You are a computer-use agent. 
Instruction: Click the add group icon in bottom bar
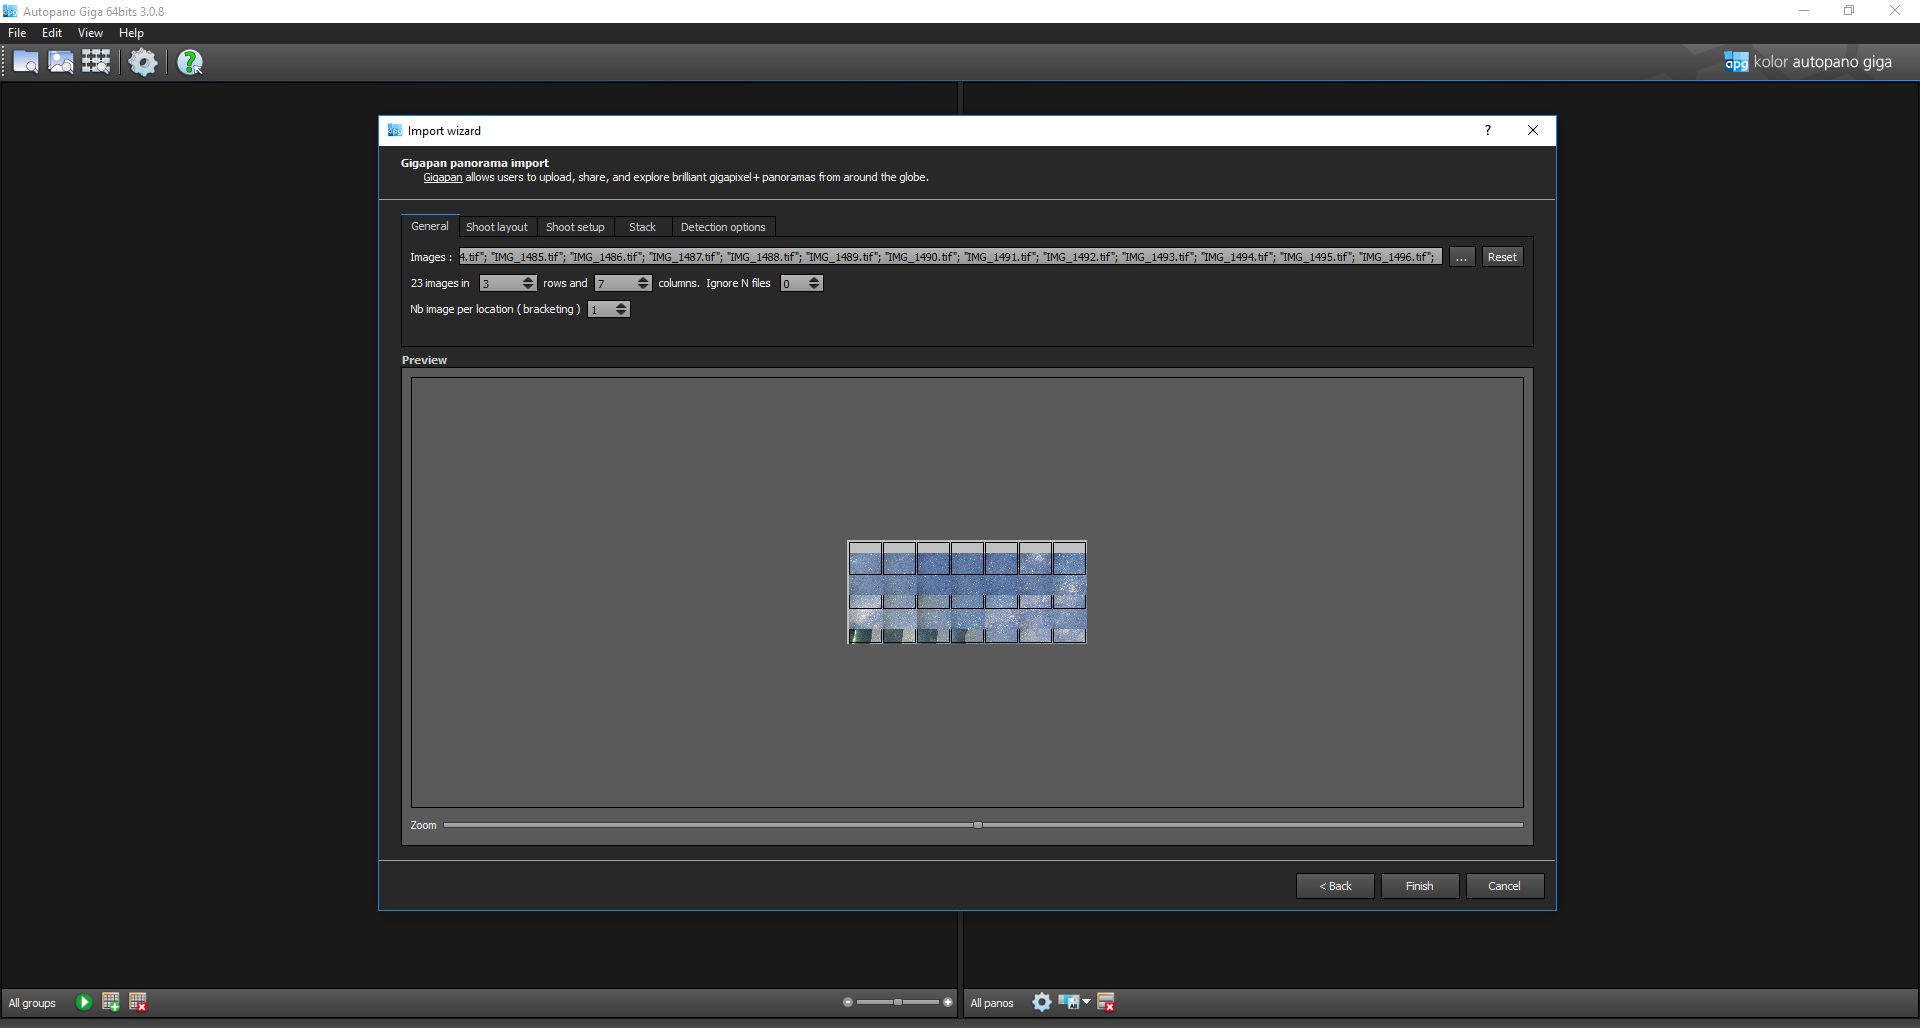click(x=111, y=1002)
